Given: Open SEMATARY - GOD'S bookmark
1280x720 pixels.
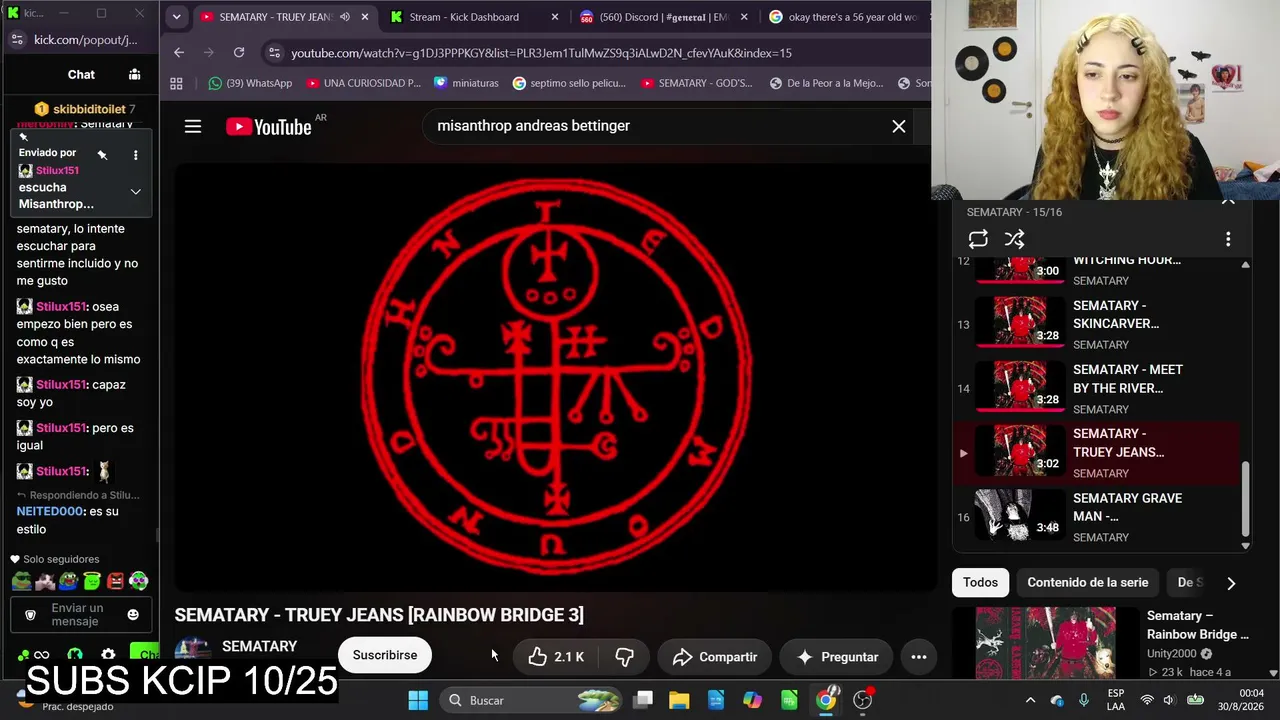Looking at the screenshot, I should [x=697, y=83].
